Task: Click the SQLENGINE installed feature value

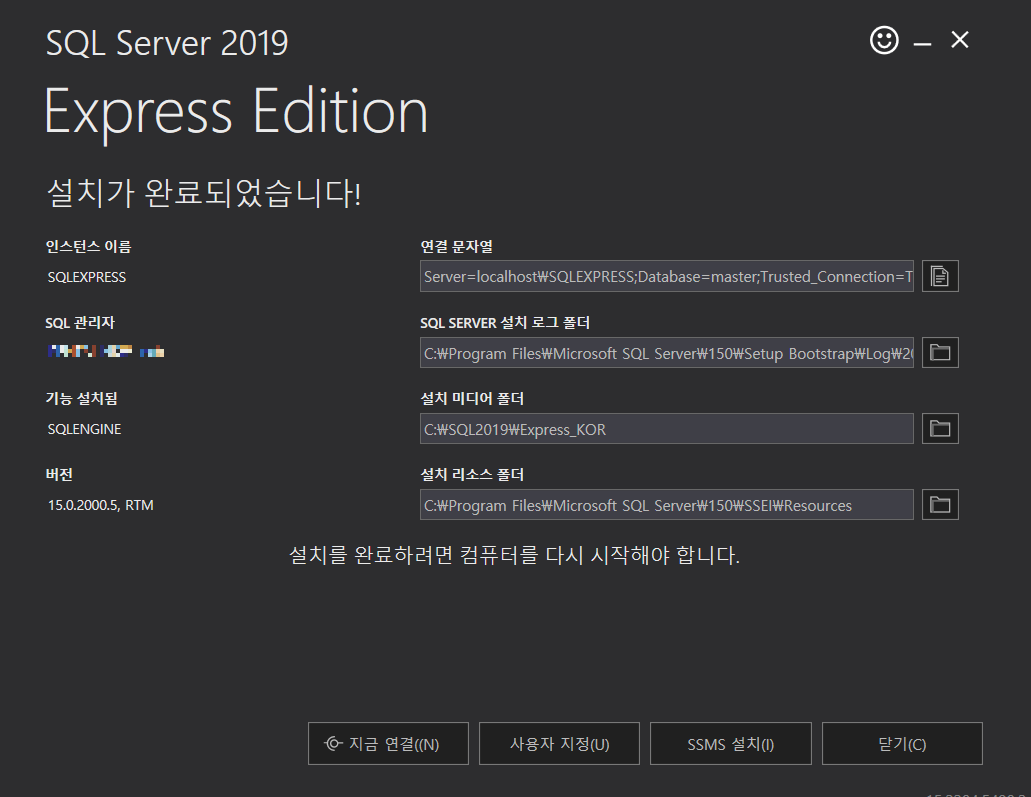Action: tap(84, 429)
